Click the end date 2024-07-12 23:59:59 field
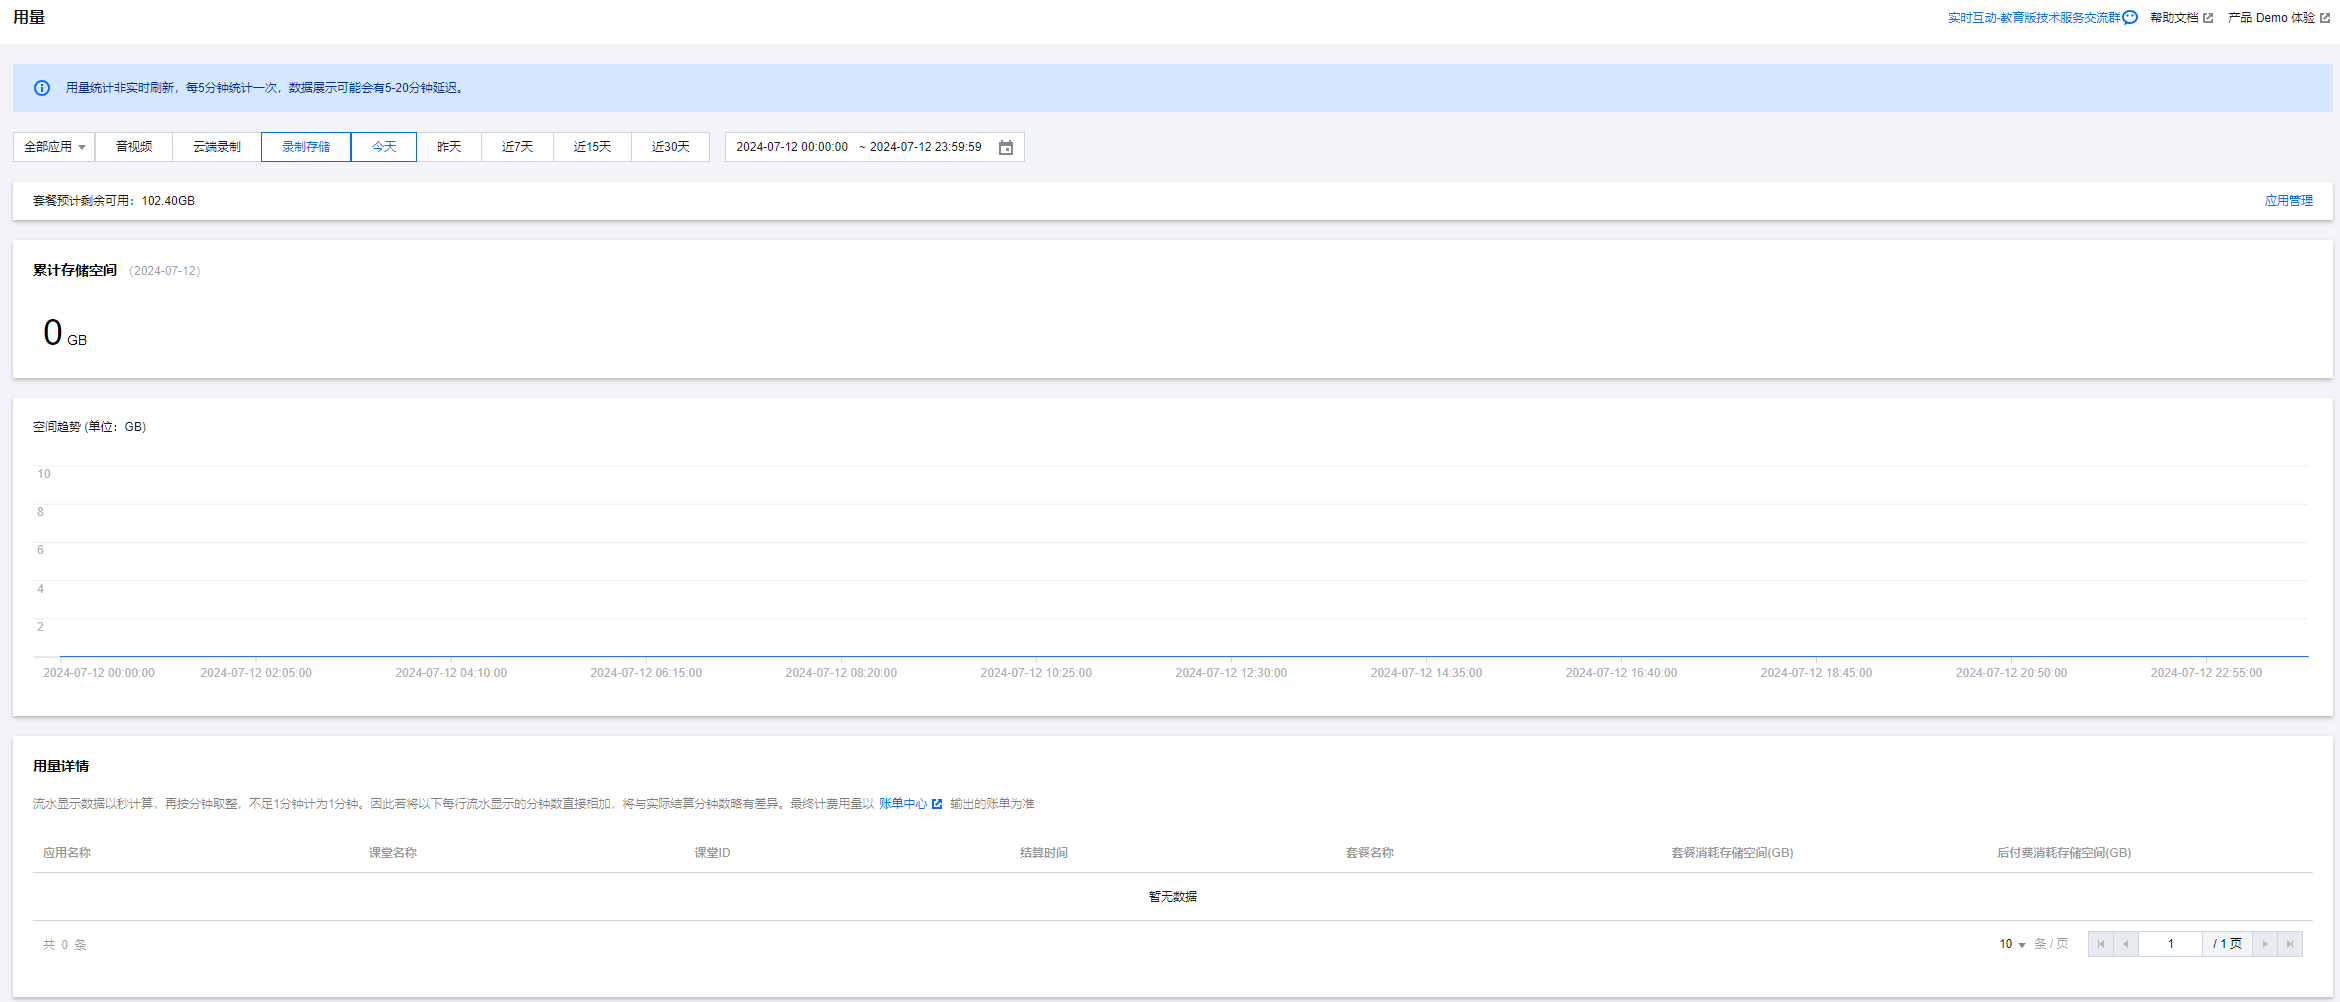 (x=926, y=147)
